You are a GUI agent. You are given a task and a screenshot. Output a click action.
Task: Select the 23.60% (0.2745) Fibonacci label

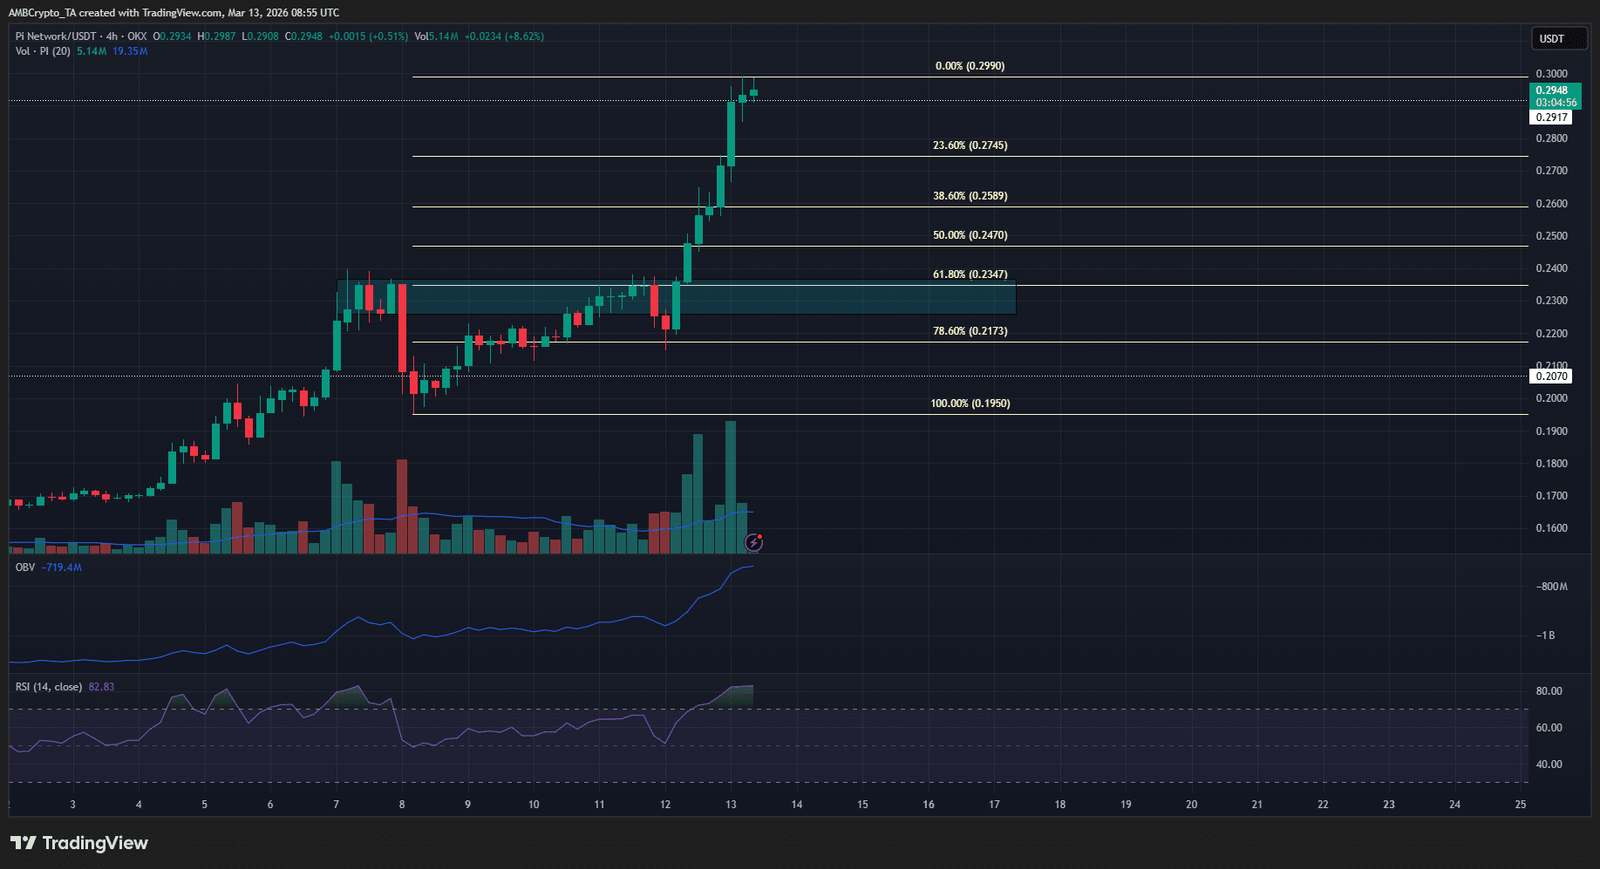click(969, 145)
